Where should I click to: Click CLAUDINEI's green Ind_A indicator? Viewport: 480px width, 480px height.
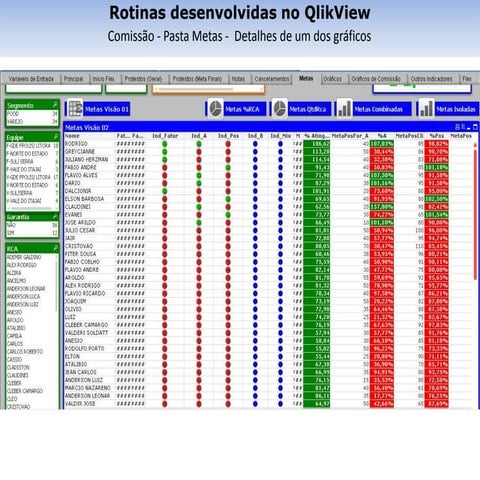point(199,207)
